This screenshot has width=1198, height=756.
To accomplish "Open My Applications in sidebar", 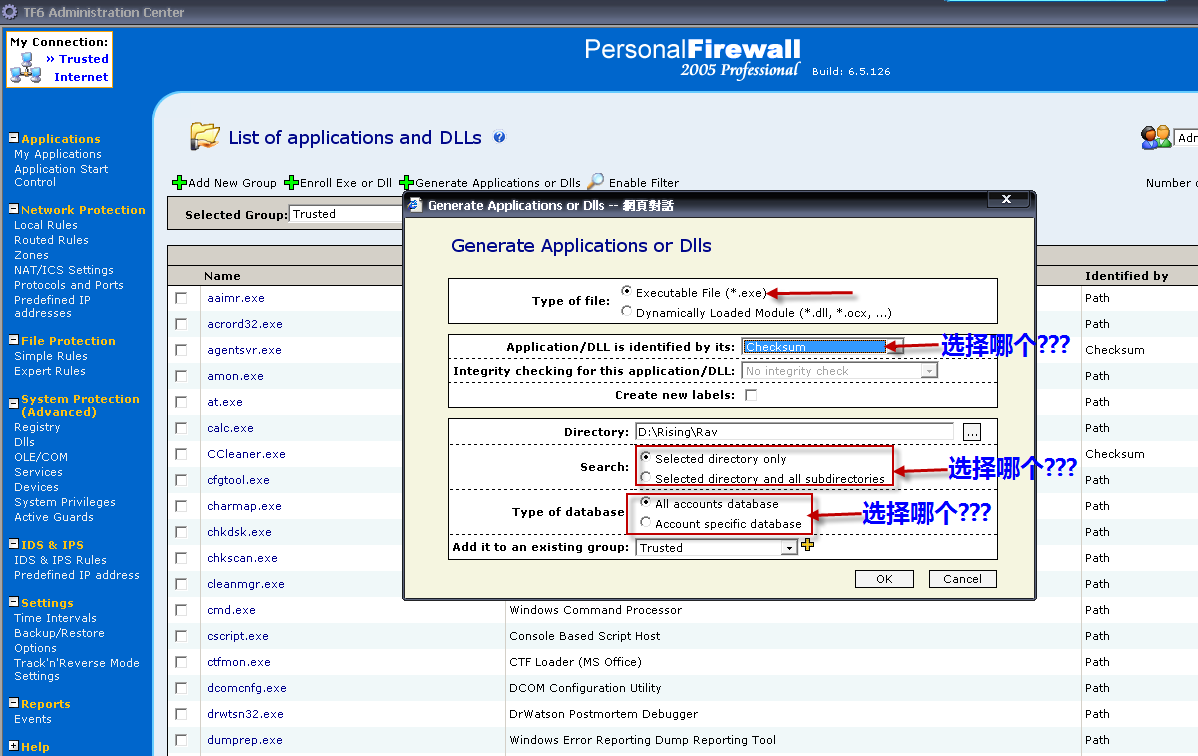I will pos(57,154).
